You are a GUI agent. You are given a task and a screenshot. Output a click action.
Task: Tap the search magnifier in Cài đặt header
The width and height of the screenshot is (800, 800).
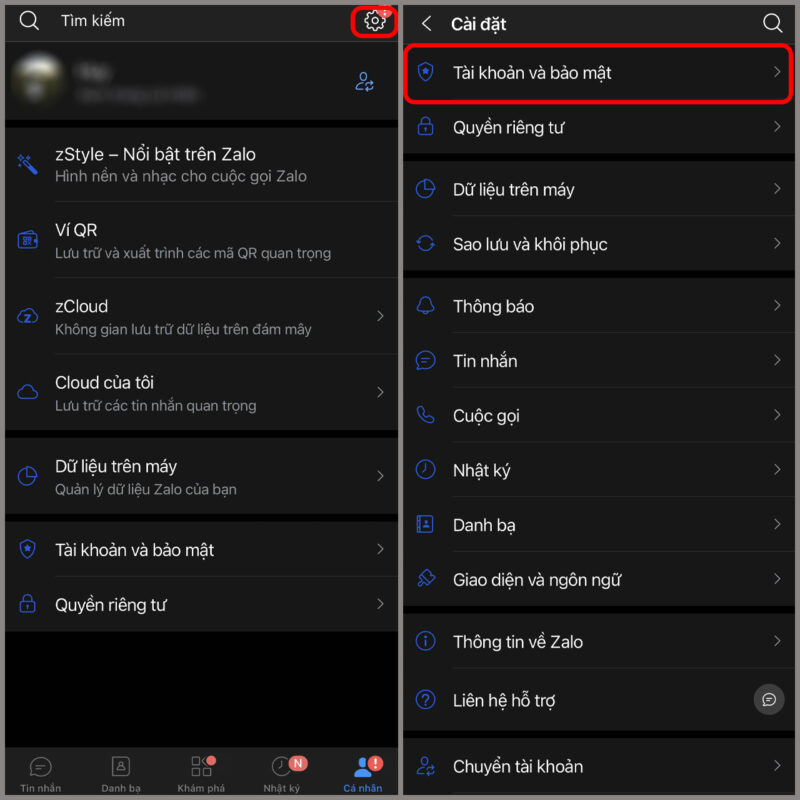pos(772,23)
